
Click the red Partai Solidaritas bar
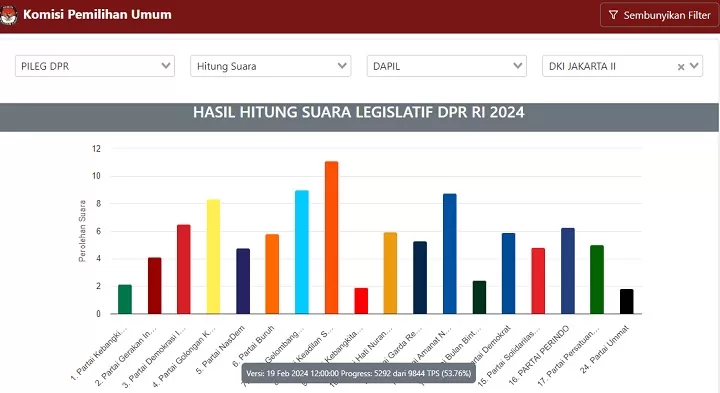point(538,281)
